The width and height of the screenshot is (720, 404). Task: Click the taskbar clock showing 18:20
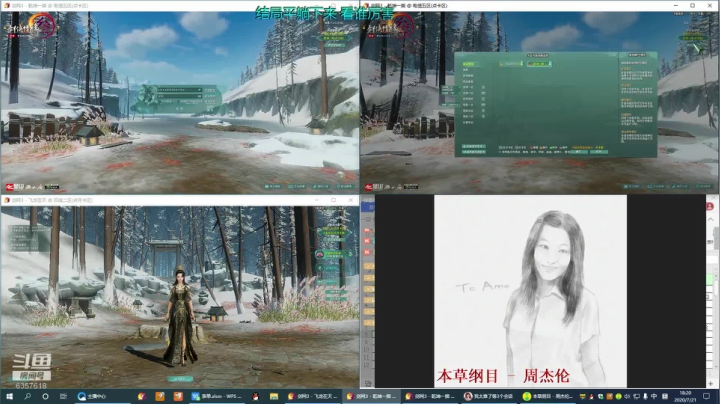coord(685,396)
